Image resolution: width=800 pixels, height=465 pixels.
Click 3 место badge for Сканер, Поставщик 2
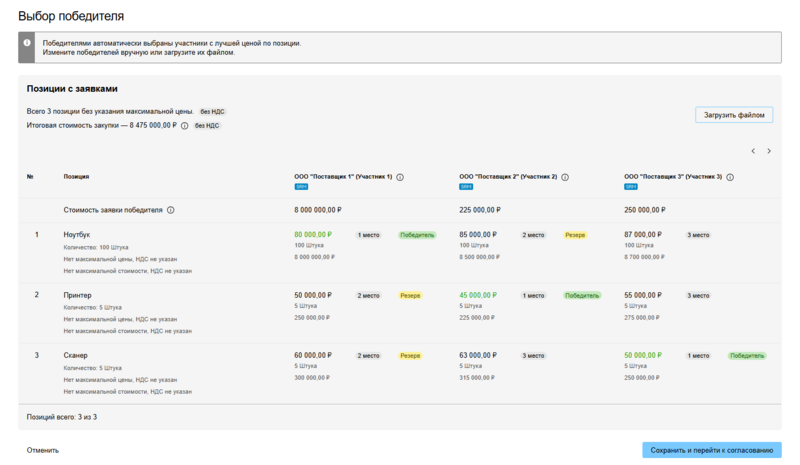(x=533, y=356)
